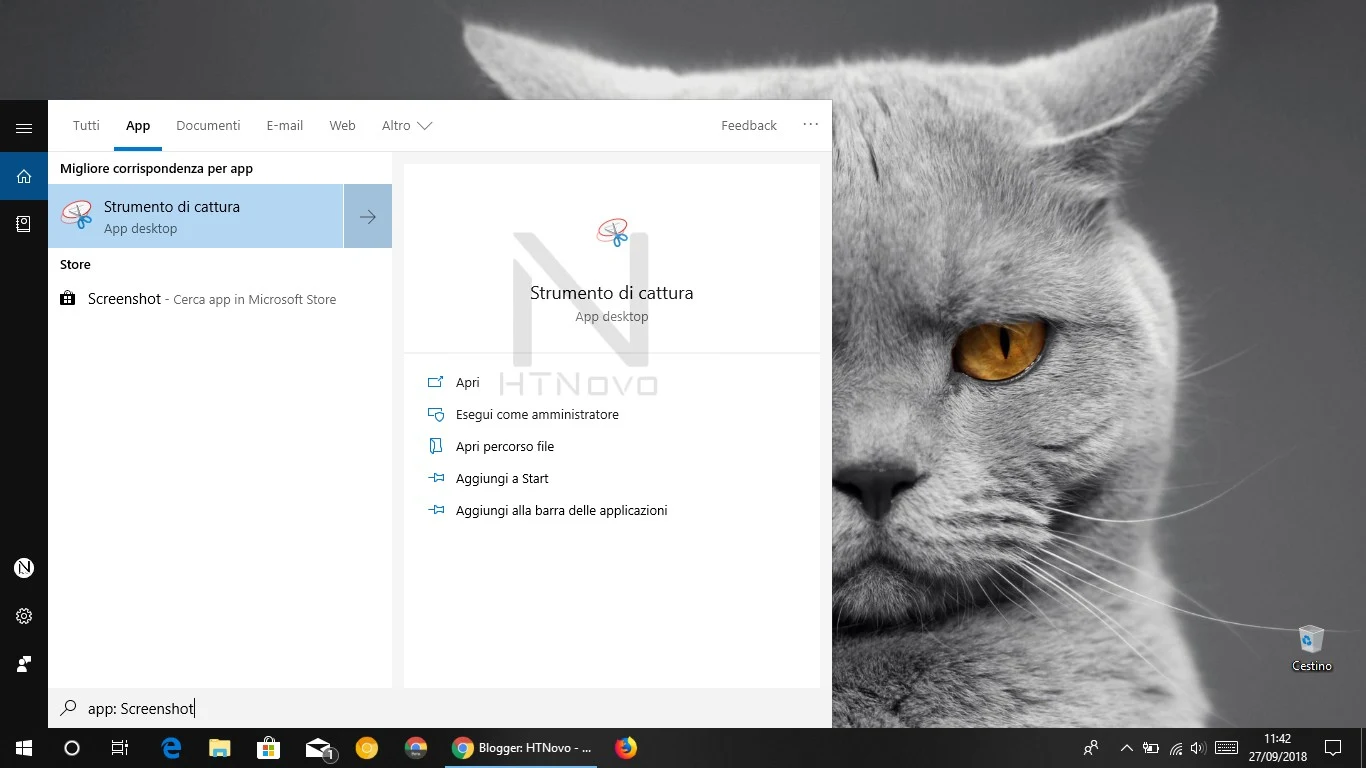Open the touch keyboard icon
Viewport: 1366px width, 768px height.
(1226, 748)
